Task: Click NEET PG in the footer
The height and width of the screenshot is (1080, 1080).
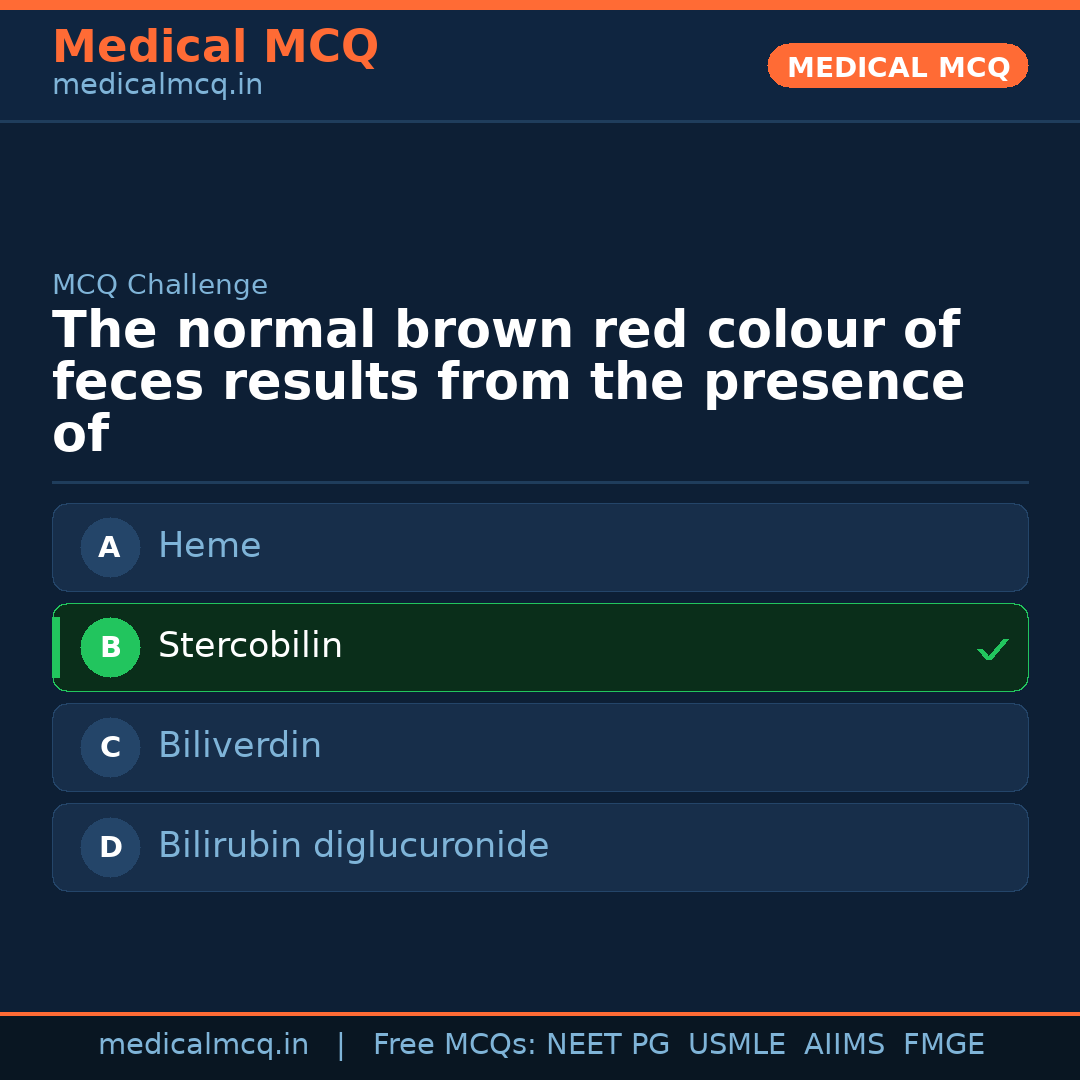Action: 608,1045
